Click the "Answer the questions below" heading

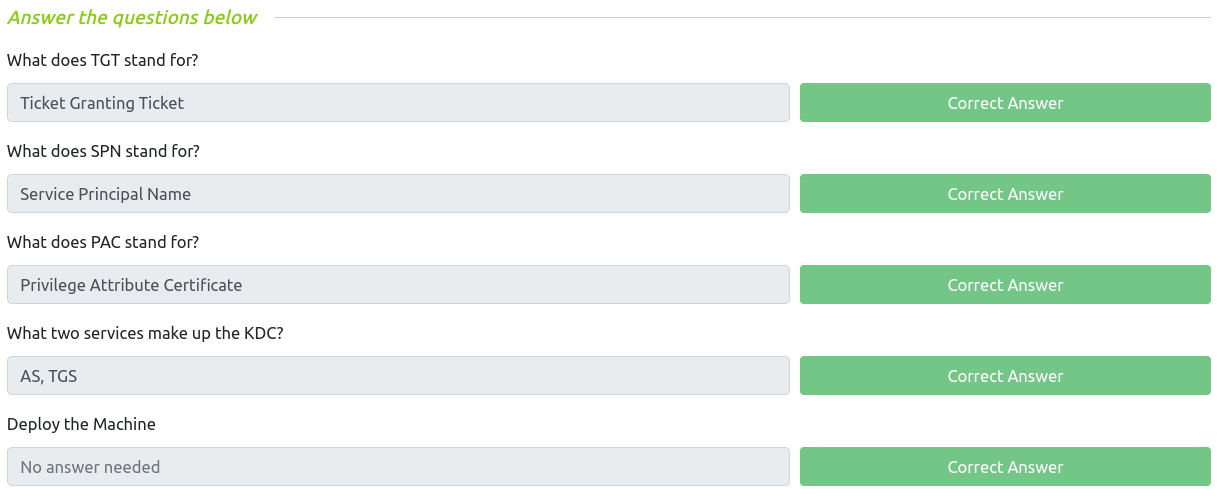132,17
